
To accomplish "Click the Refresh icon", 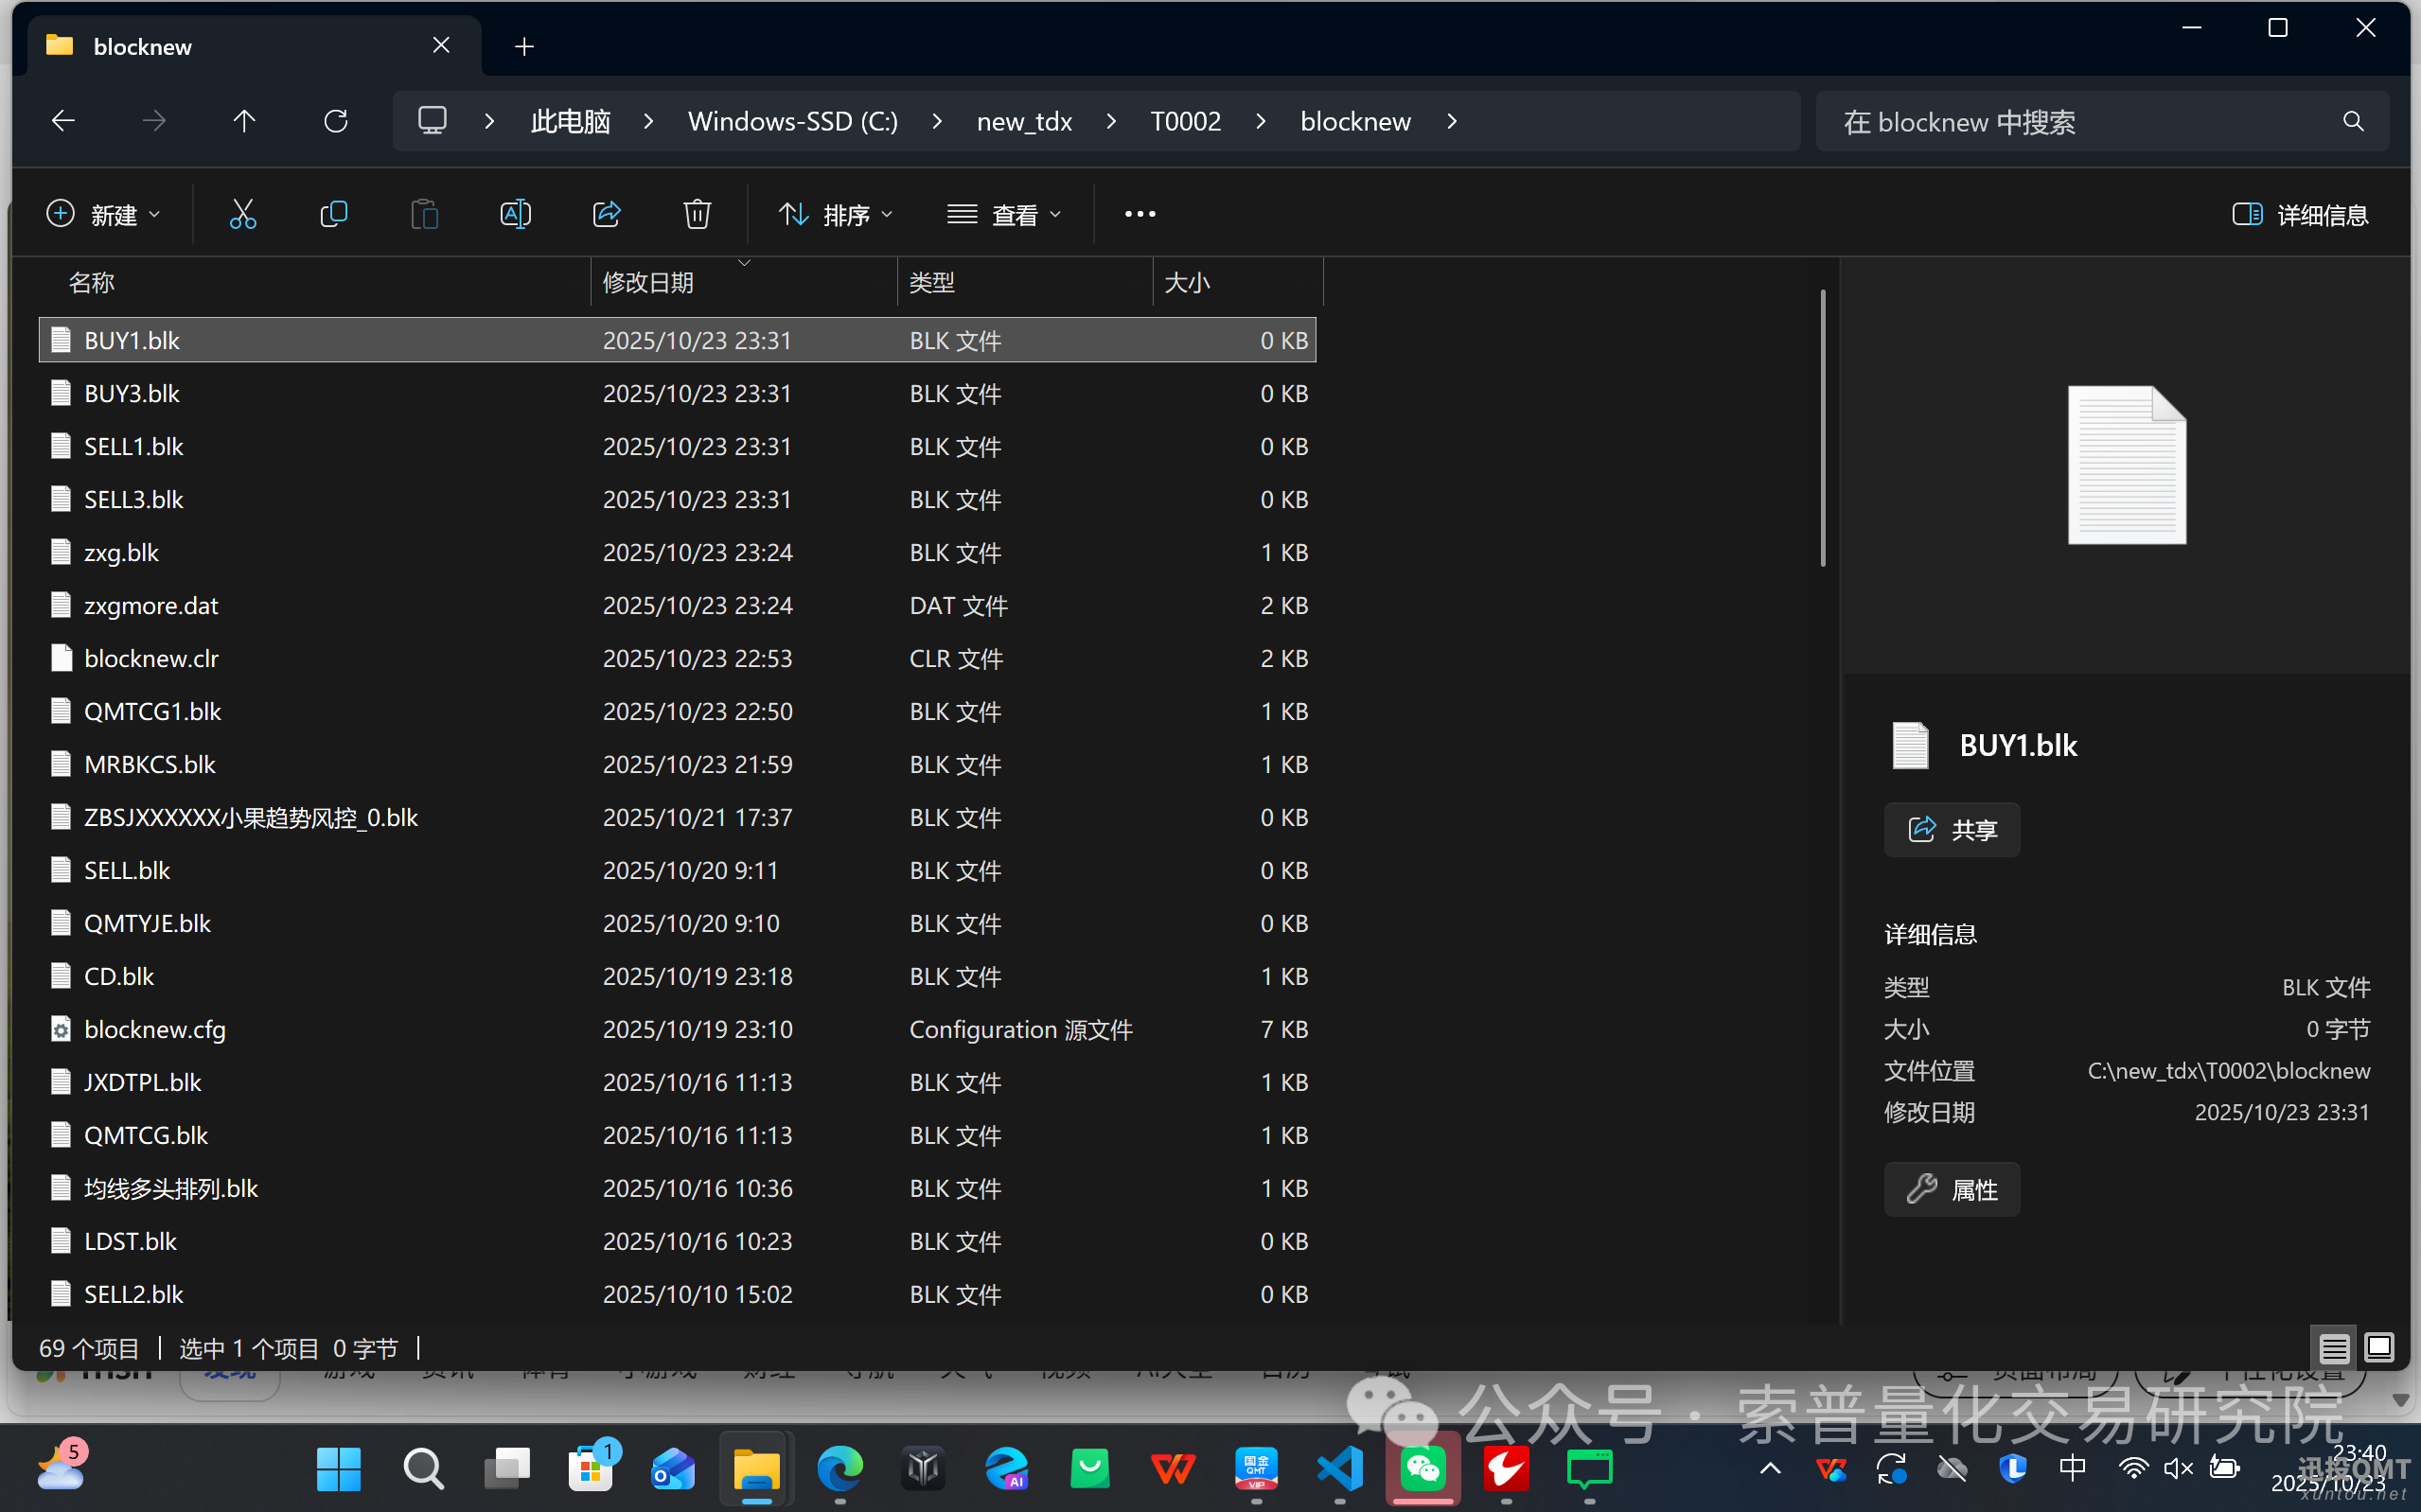I will pyautogui.click(x=336, y=121).
